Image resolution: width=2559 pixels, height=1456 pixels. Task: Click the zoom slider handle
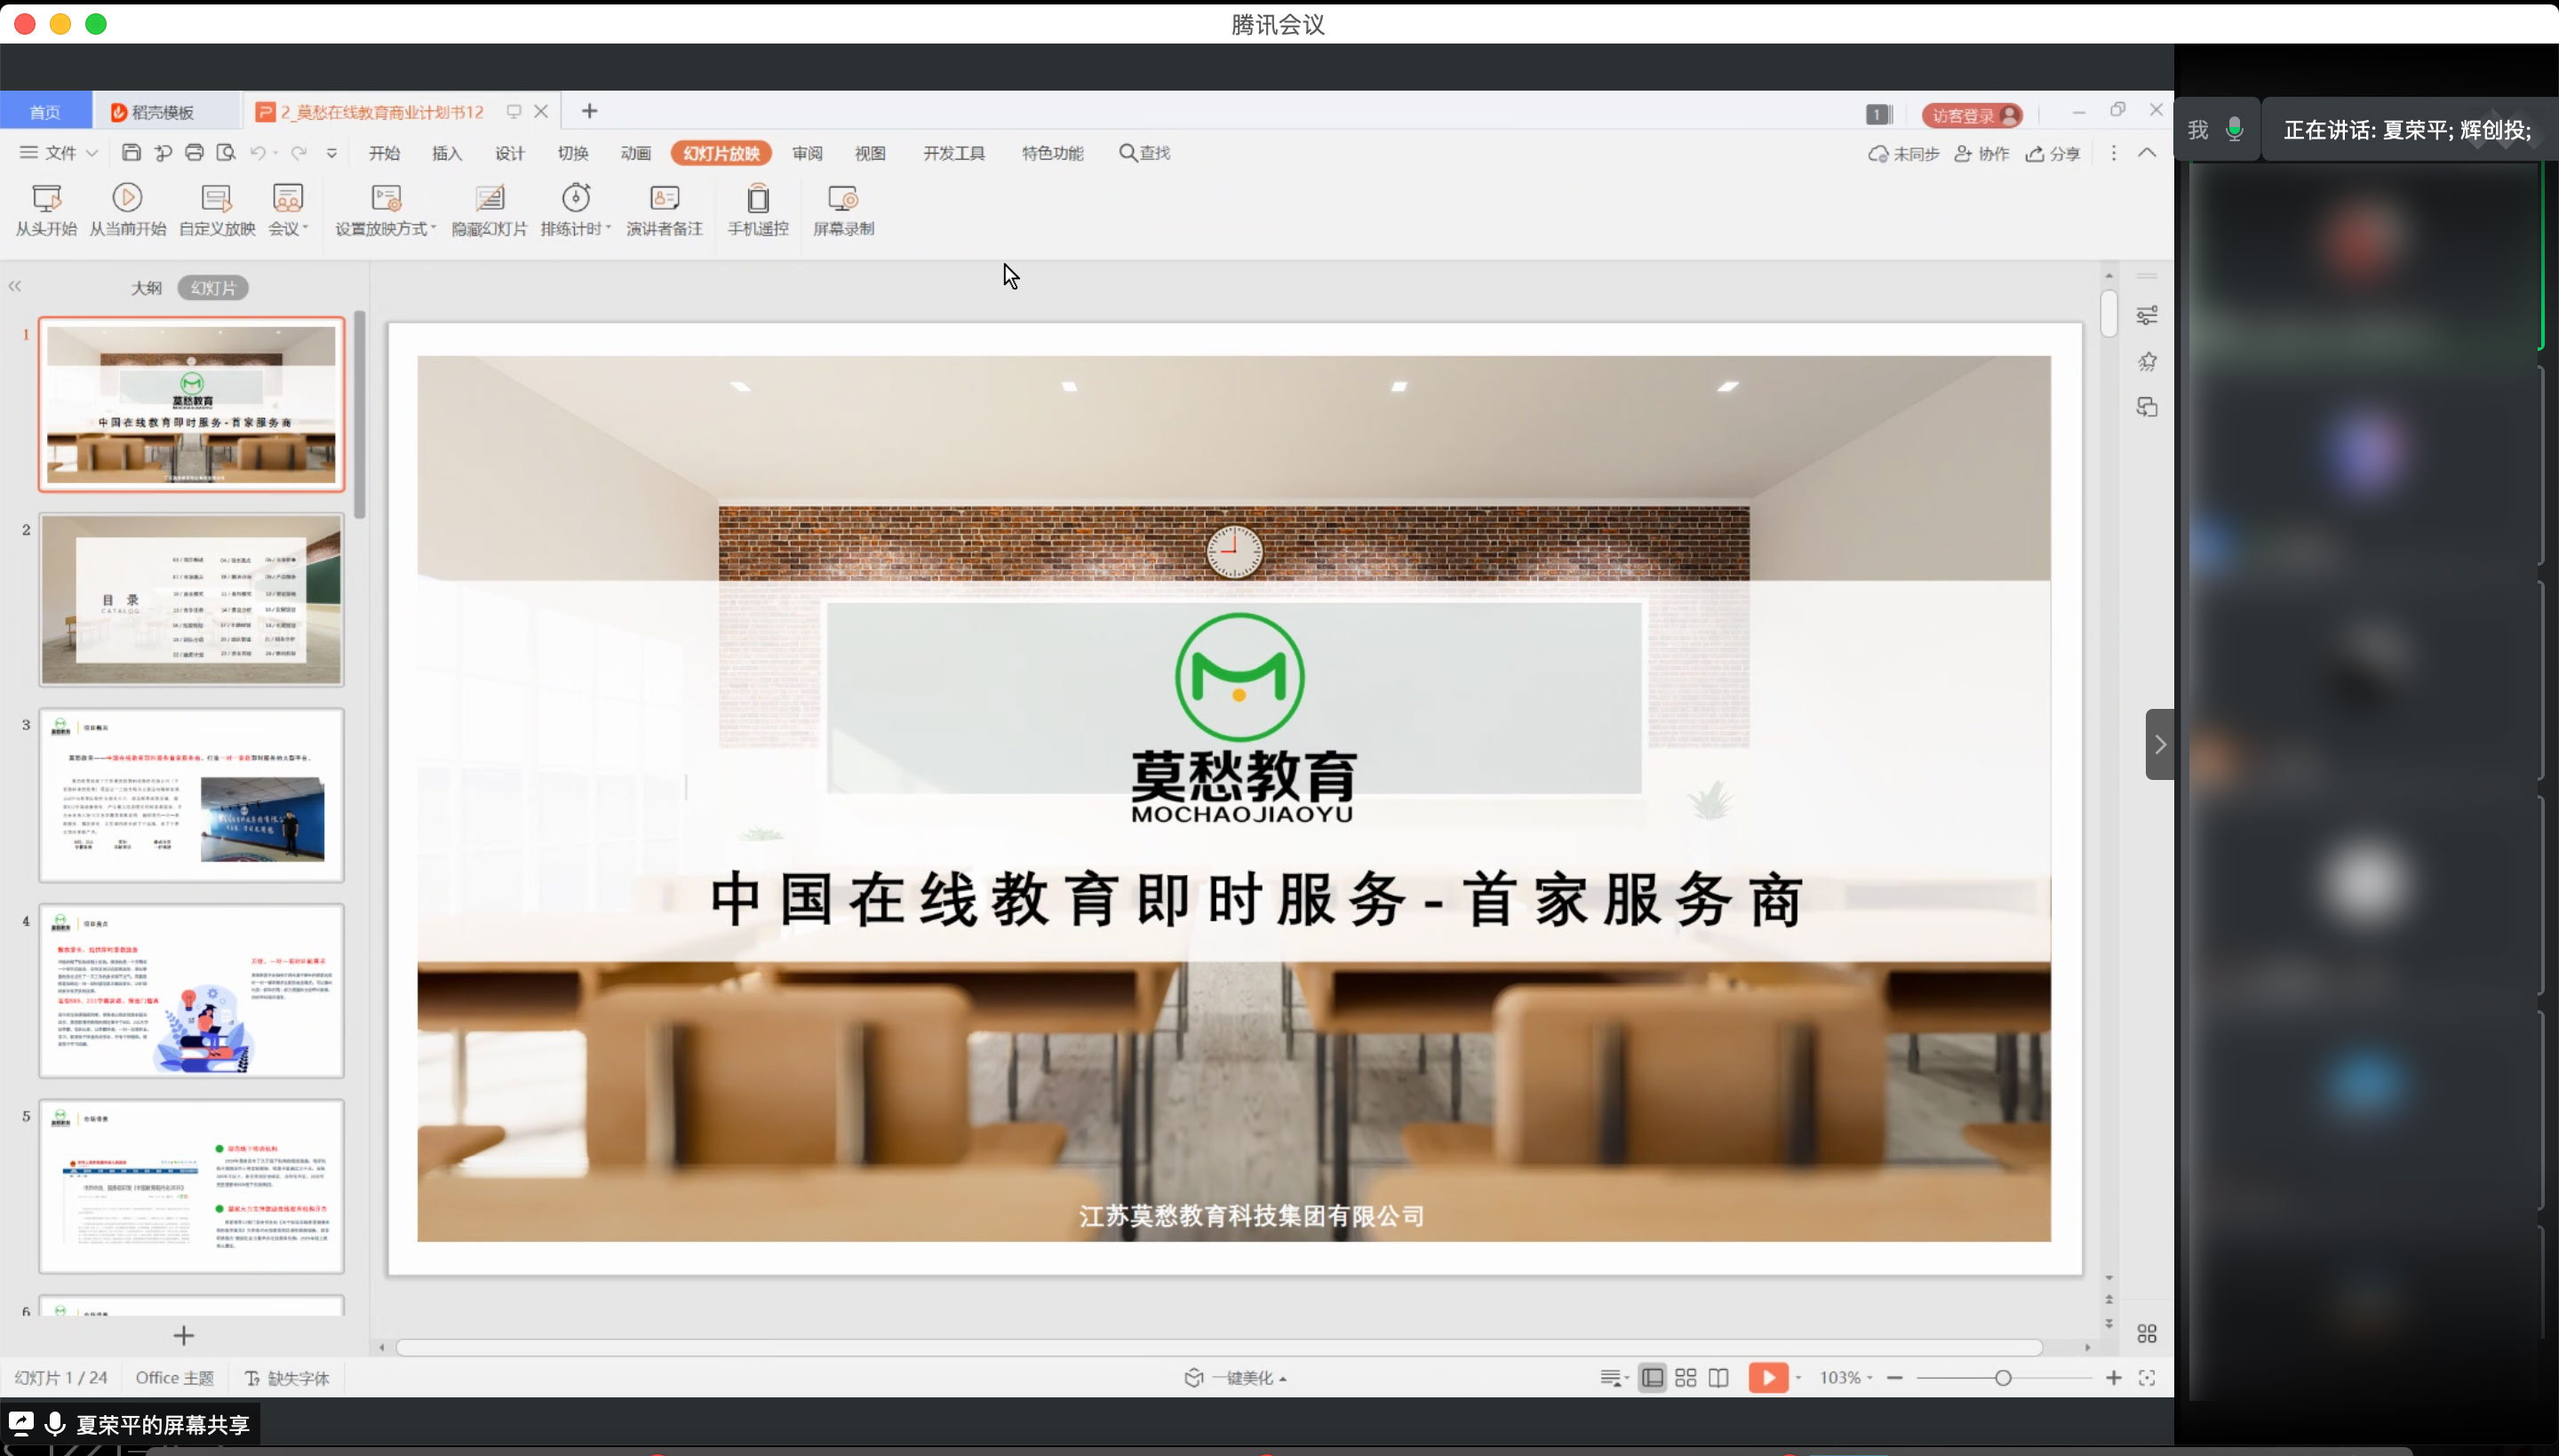[x=2002, y=1378]
